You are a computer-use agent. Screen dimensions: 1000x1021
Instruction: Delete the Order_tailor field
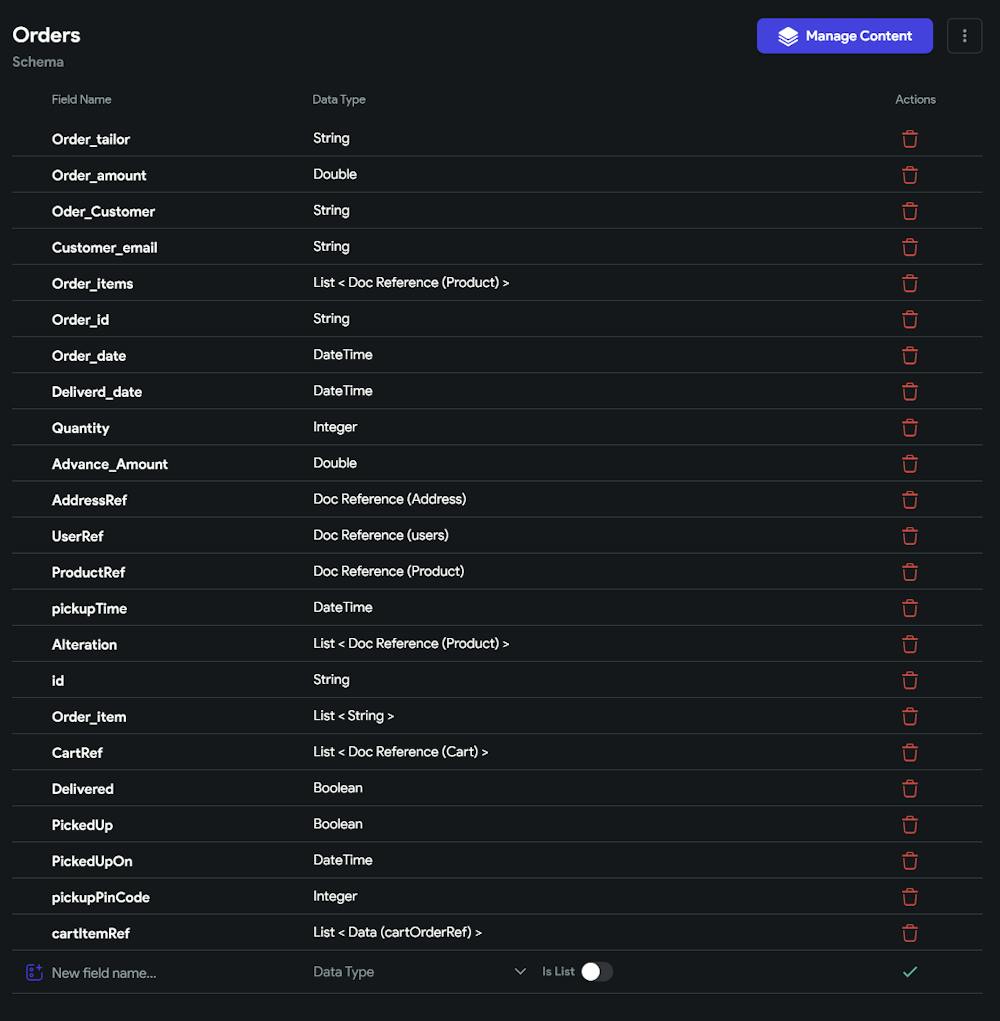coord(910,139)
